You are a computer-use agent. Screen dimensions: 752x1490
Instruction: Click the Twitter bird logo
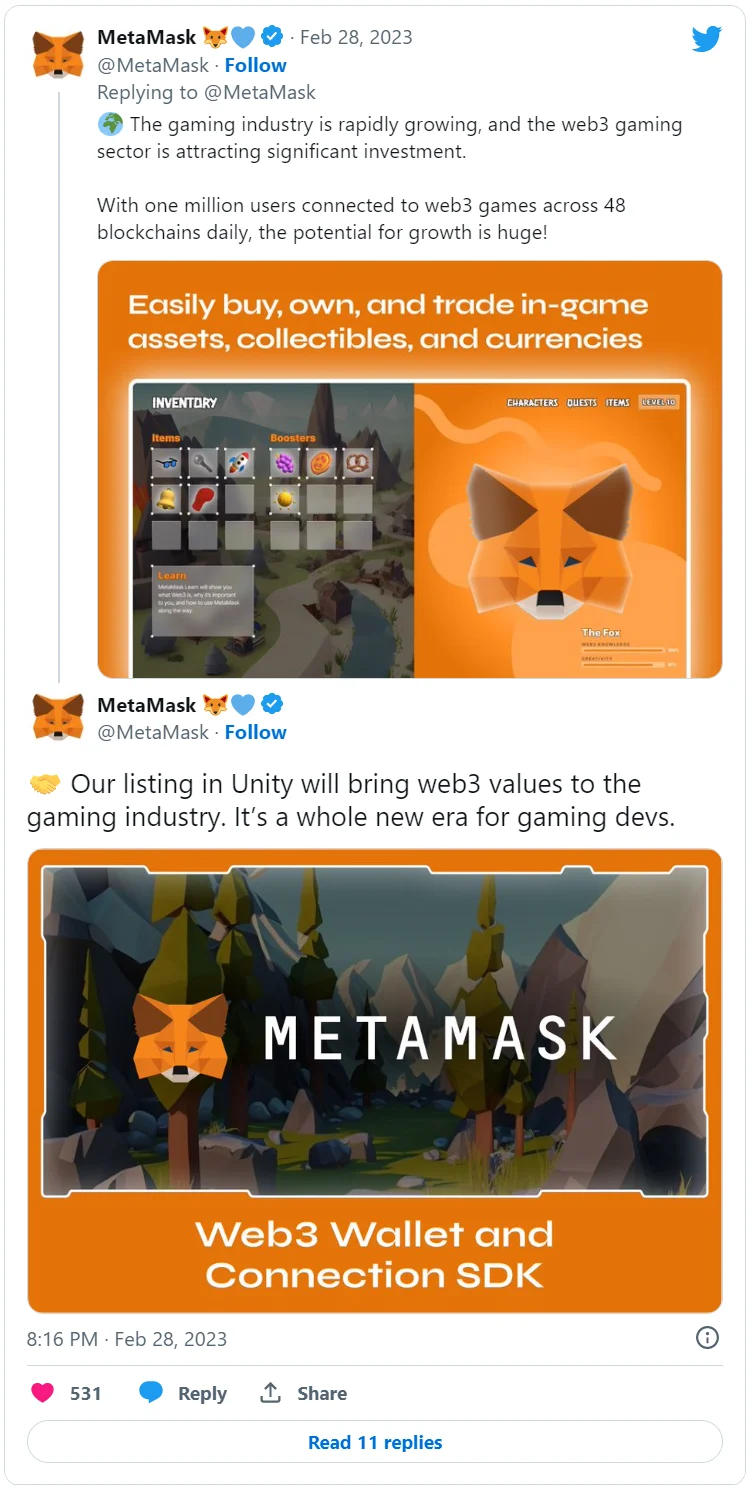[x=707, y=39]
